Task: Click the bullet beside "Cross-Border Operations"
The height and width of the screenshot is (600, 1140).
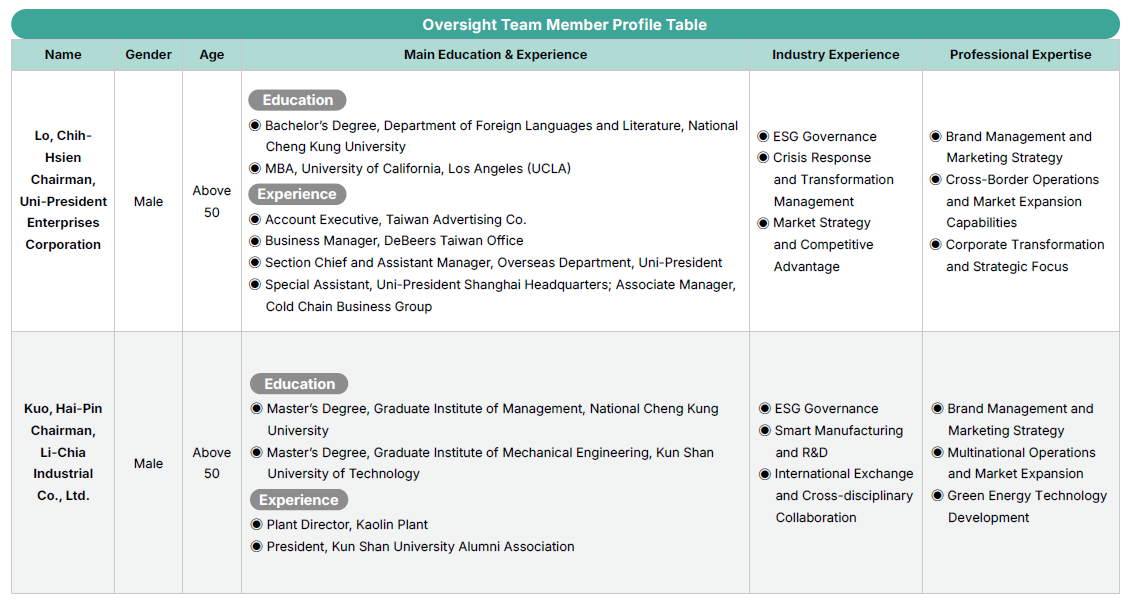Action: (x=936, y=180)
